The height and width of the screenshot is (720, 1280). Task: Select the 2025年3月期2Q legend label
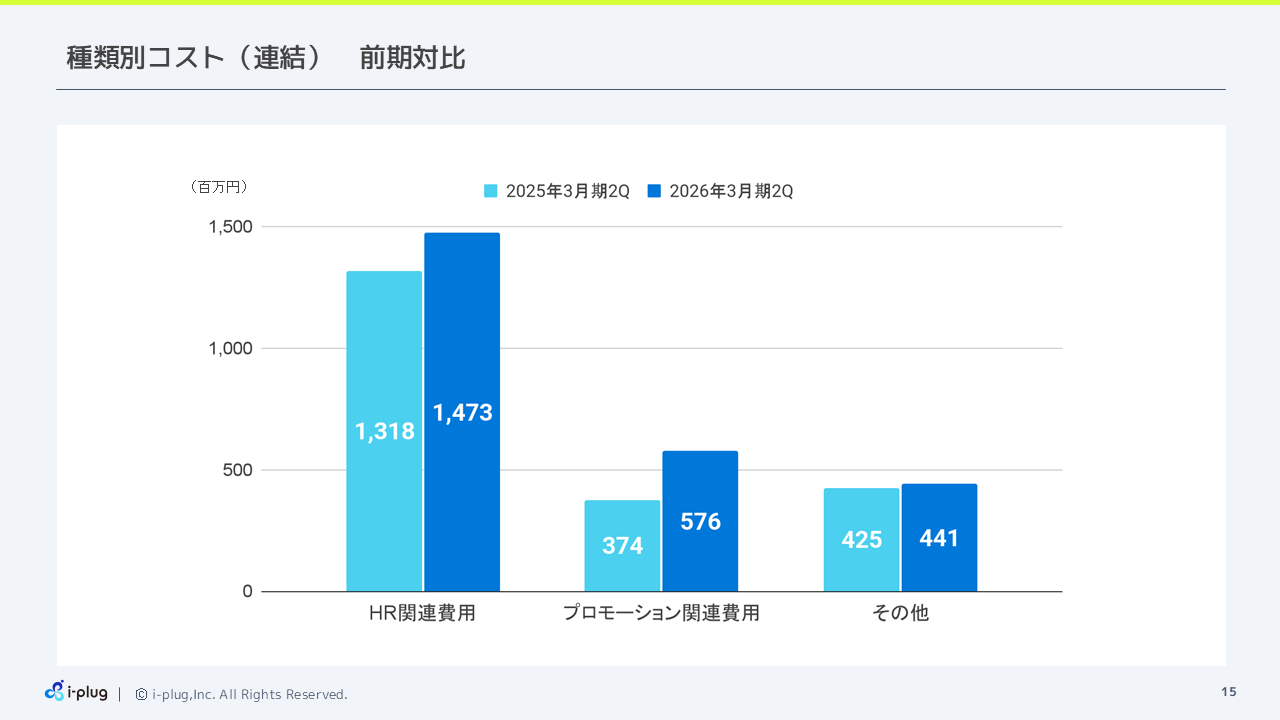pos(567,191)
